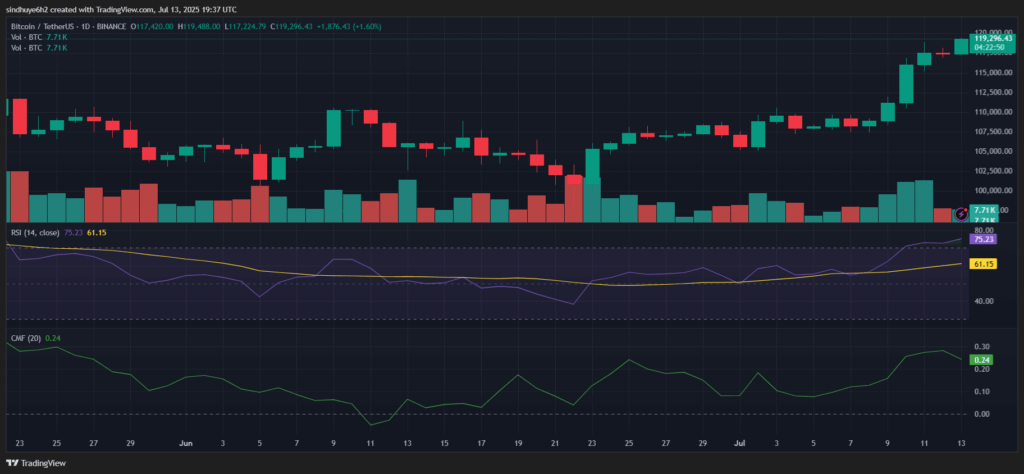Click the 40.00 level on the RSI scale
This screenshot has width=1024, height=474.
coord(982,301)
